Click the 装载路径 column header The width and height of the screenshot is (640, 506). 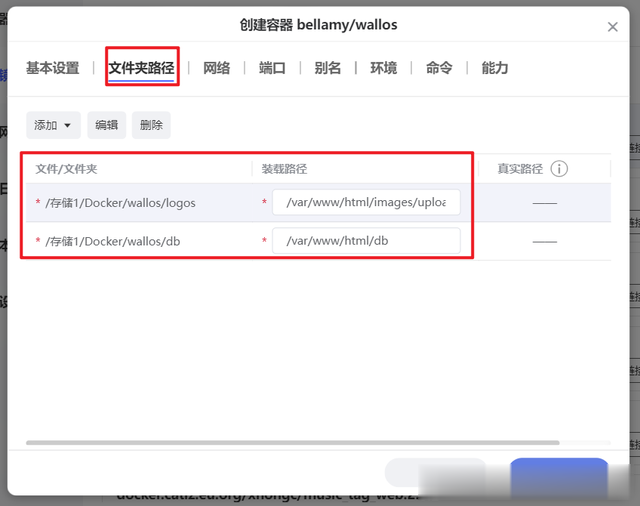284,169
